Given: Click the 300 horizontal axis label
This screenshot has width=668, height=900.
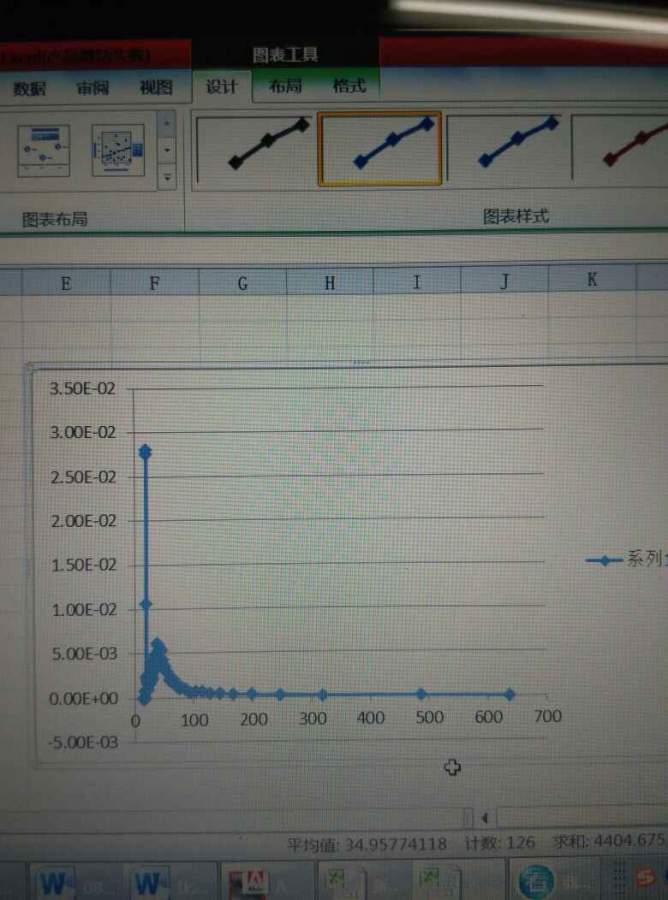Looking at the screenshot, I should coord(313,718).
